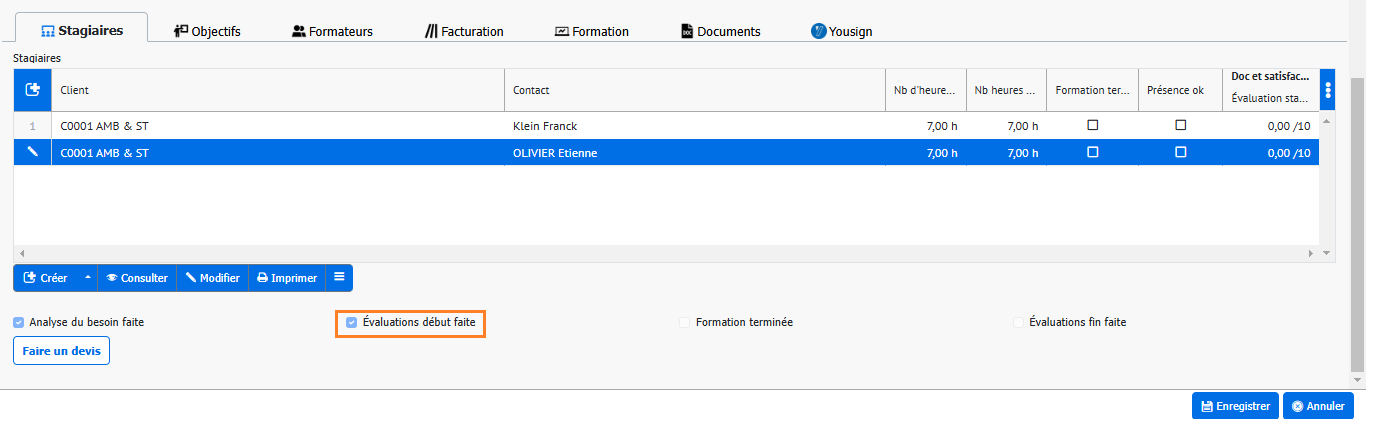
Task: Uncheck Évaluations début faite checkbox
Action: pos(351,323)
